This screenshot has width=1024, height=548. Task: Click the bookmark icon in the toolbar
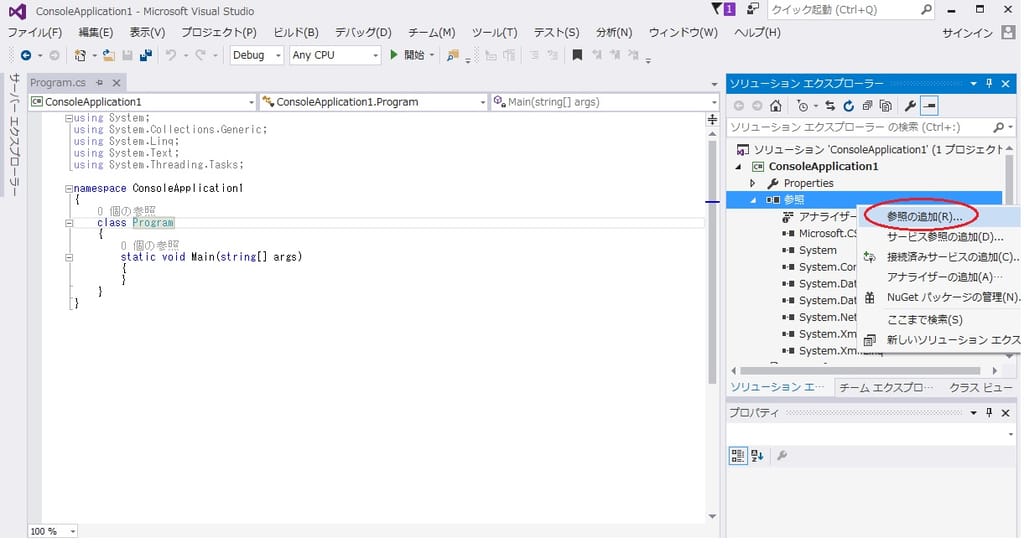[577, 55]
